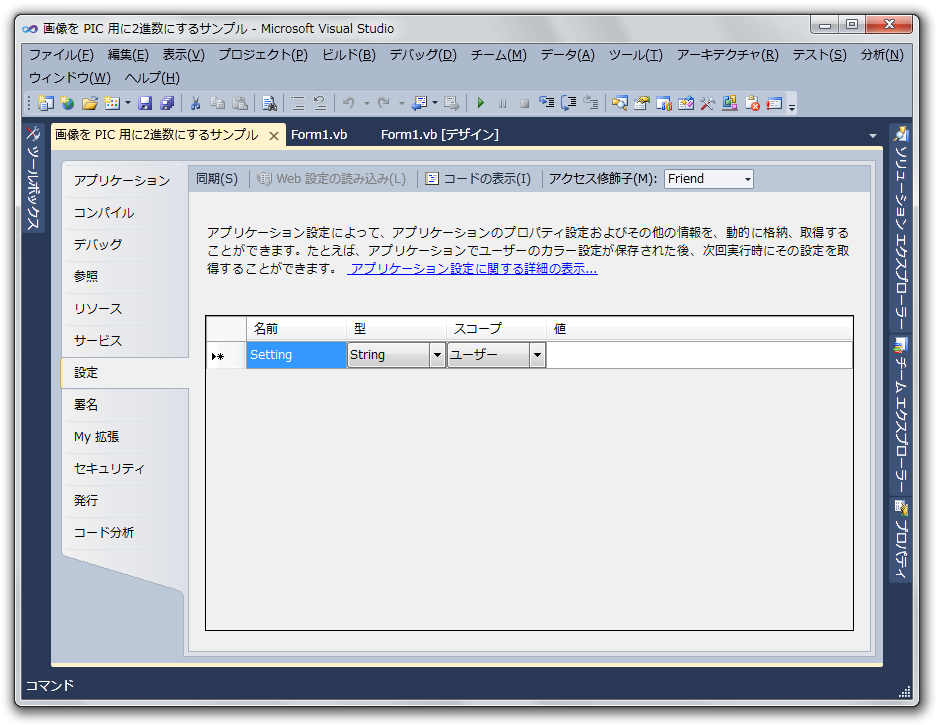Image resolution: width=938 pixels, height=725 pixels.
Task: Click the Find in Files binoculars icon
Action: (269, 103)
